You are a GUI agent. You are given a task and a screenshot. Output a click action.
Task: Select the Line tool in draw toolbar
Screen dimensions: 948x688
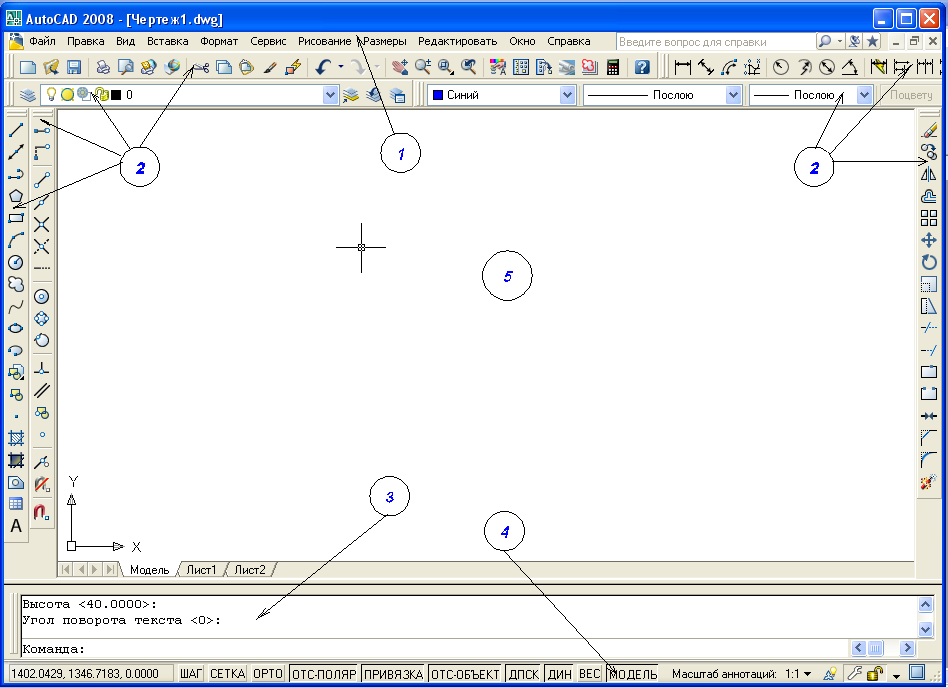pyautogui.click(x=16, y=129)
